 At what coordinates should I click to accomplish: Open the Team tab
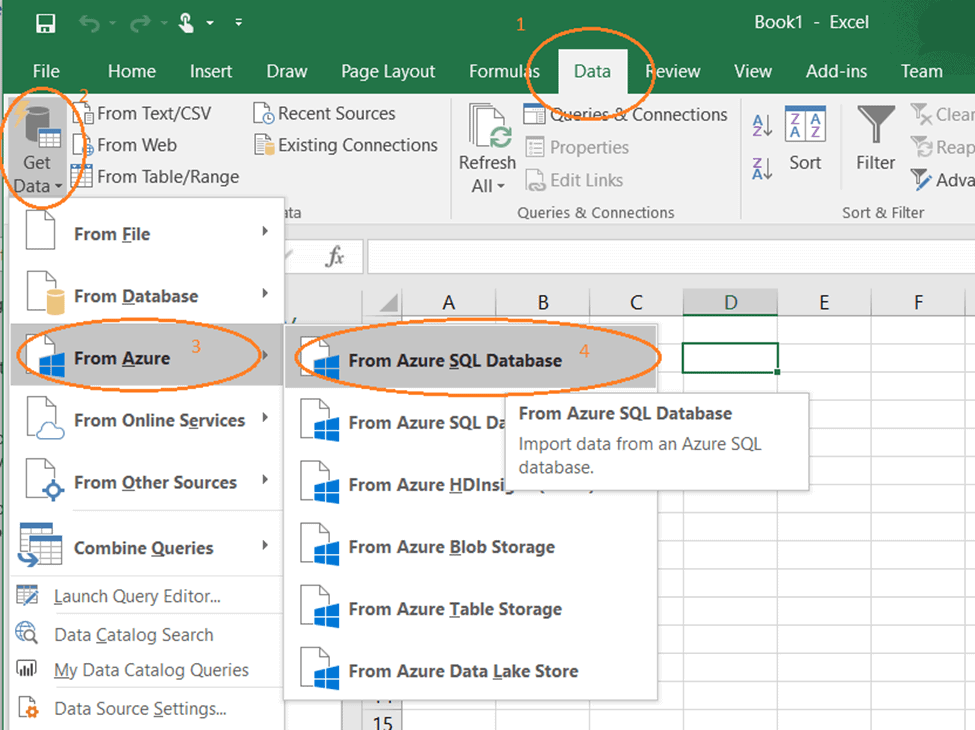922,72
